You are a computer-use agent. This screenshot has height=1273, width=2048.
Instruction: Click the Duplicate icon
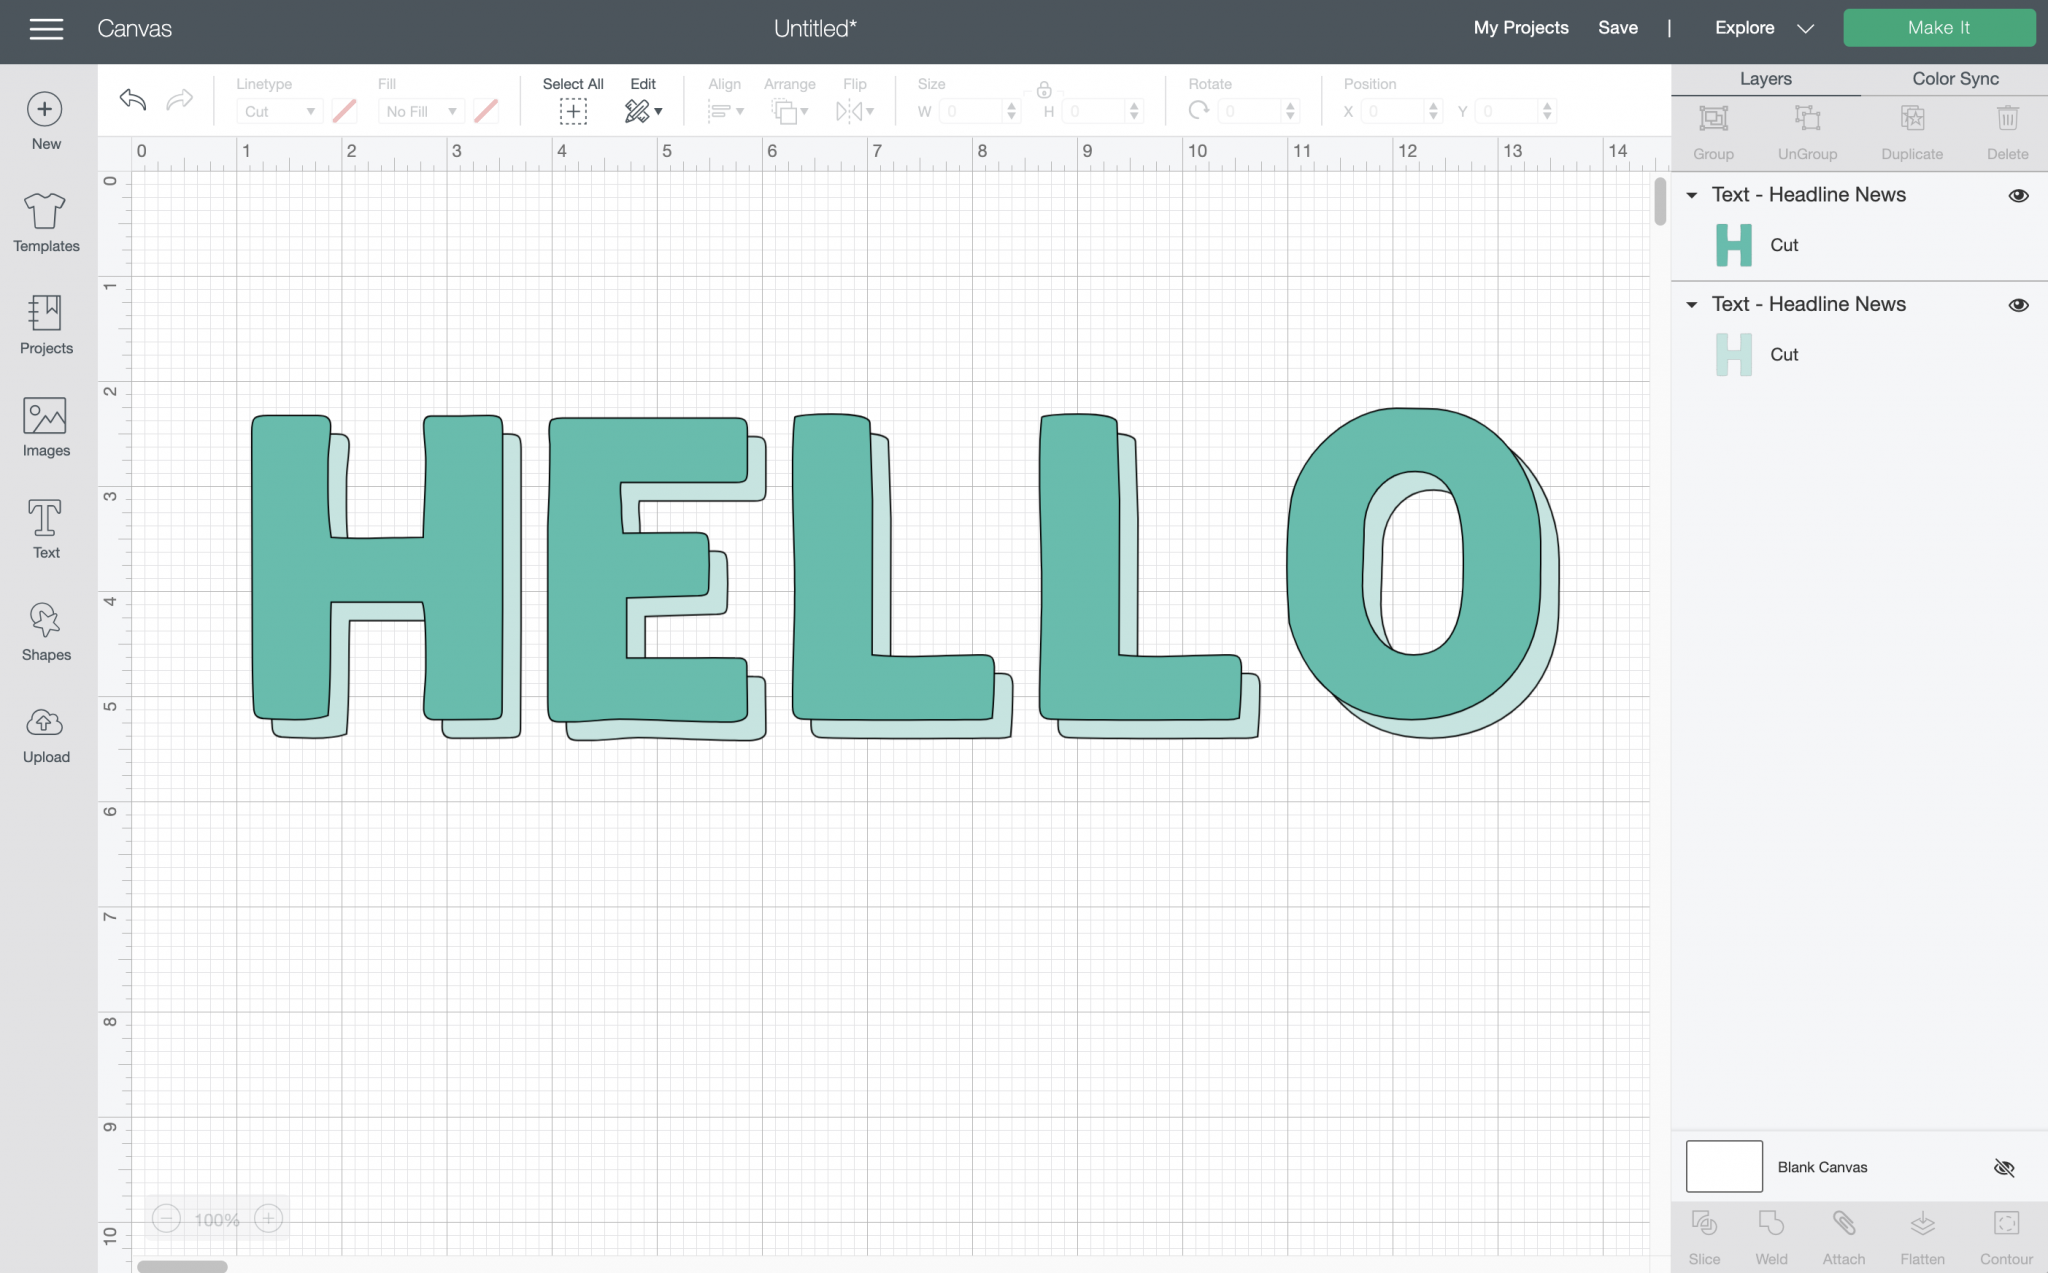pyautogui.click(x=1912, y=119)
